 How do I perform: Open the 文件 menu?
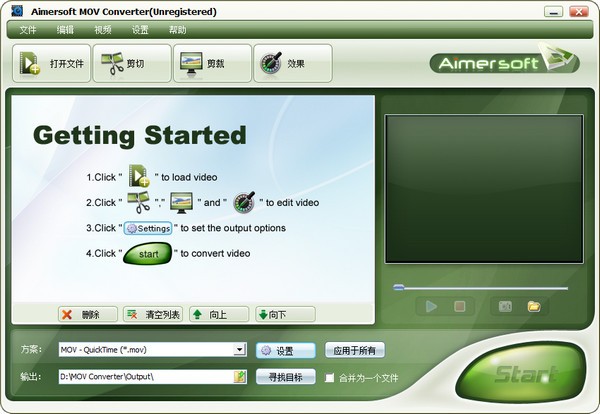[x=28, y=30]
